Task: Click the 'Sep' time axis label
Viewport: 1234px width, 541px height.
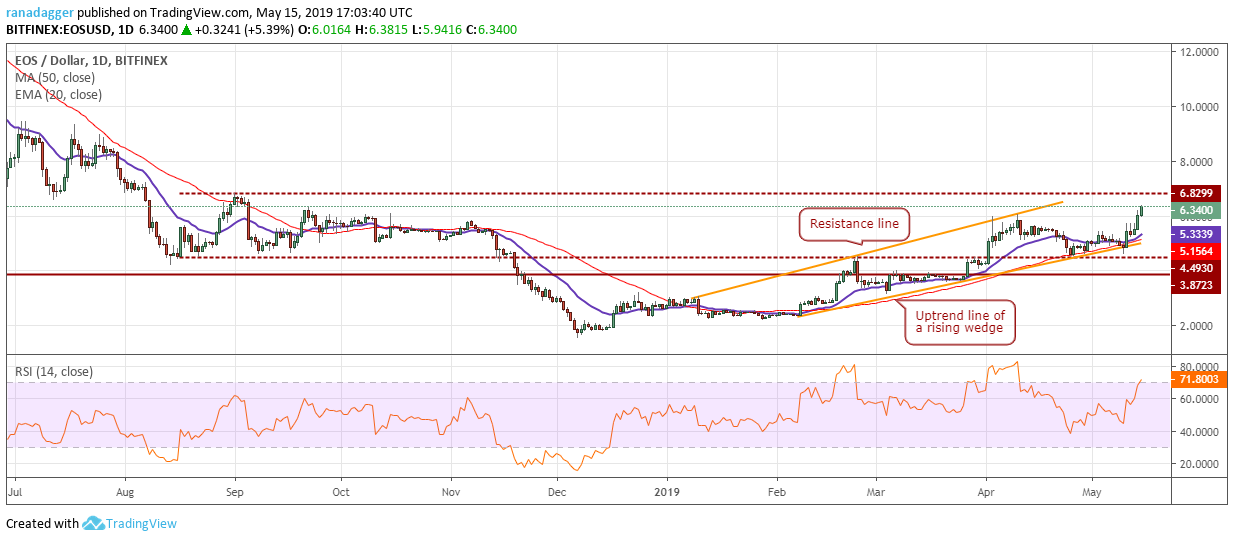Action: coord(235,492)
